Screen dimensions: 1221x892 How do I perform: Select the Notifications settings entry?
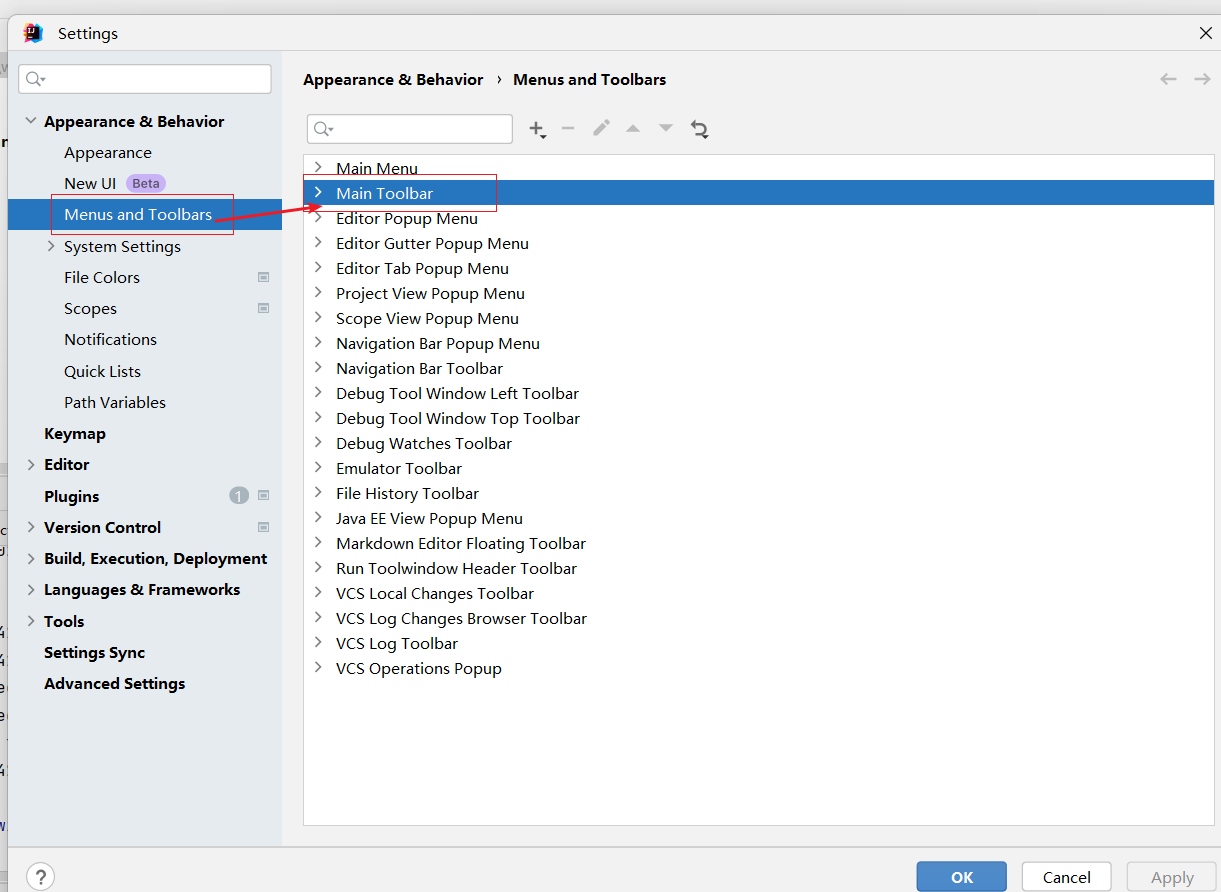pos(110,339)
